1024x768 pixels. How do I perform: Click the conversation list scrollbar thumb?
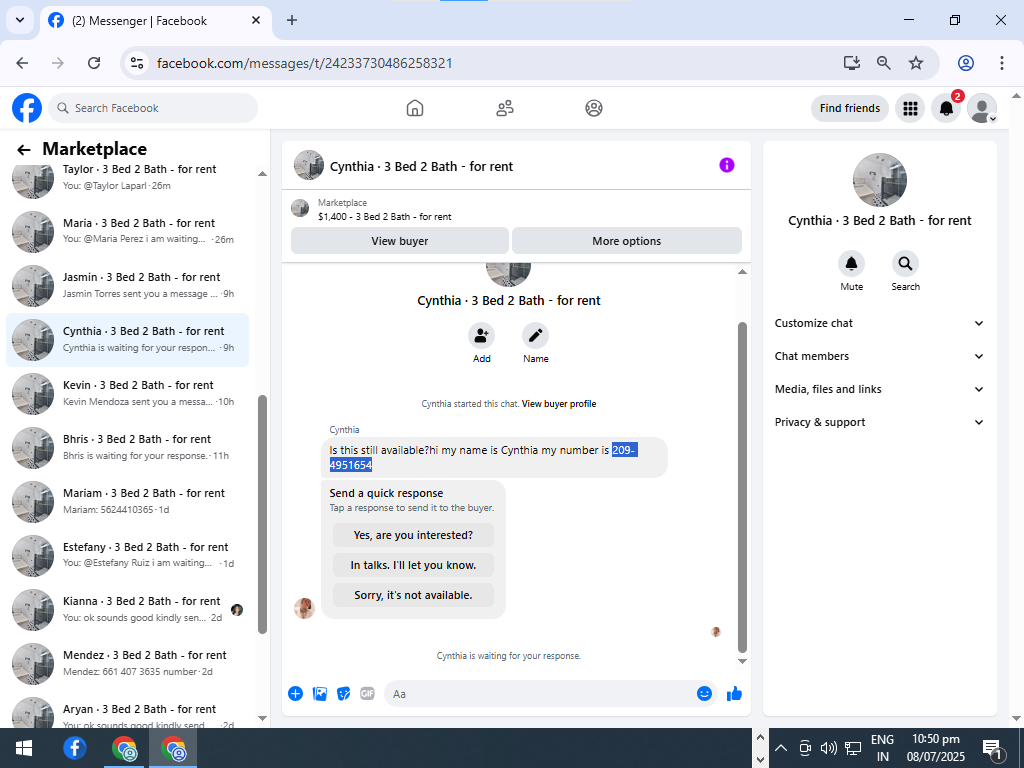pos(263,514)
